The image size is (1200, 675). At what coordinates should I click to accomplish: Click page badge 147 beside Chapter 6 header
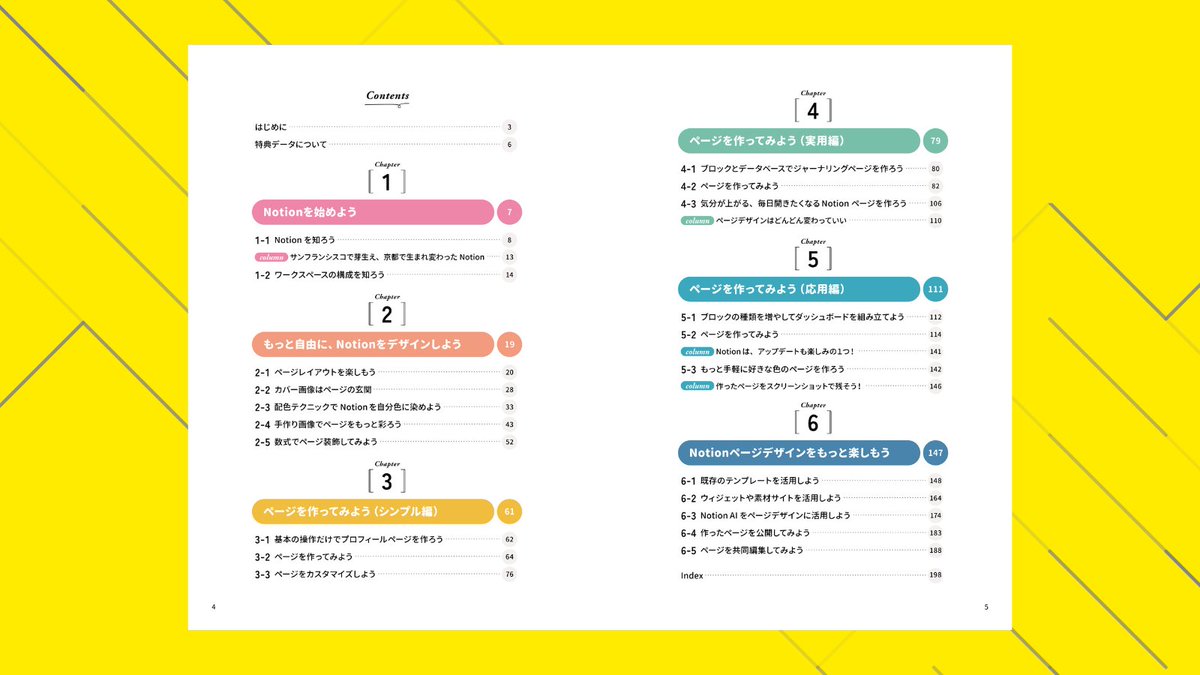[x=936, y=452]
